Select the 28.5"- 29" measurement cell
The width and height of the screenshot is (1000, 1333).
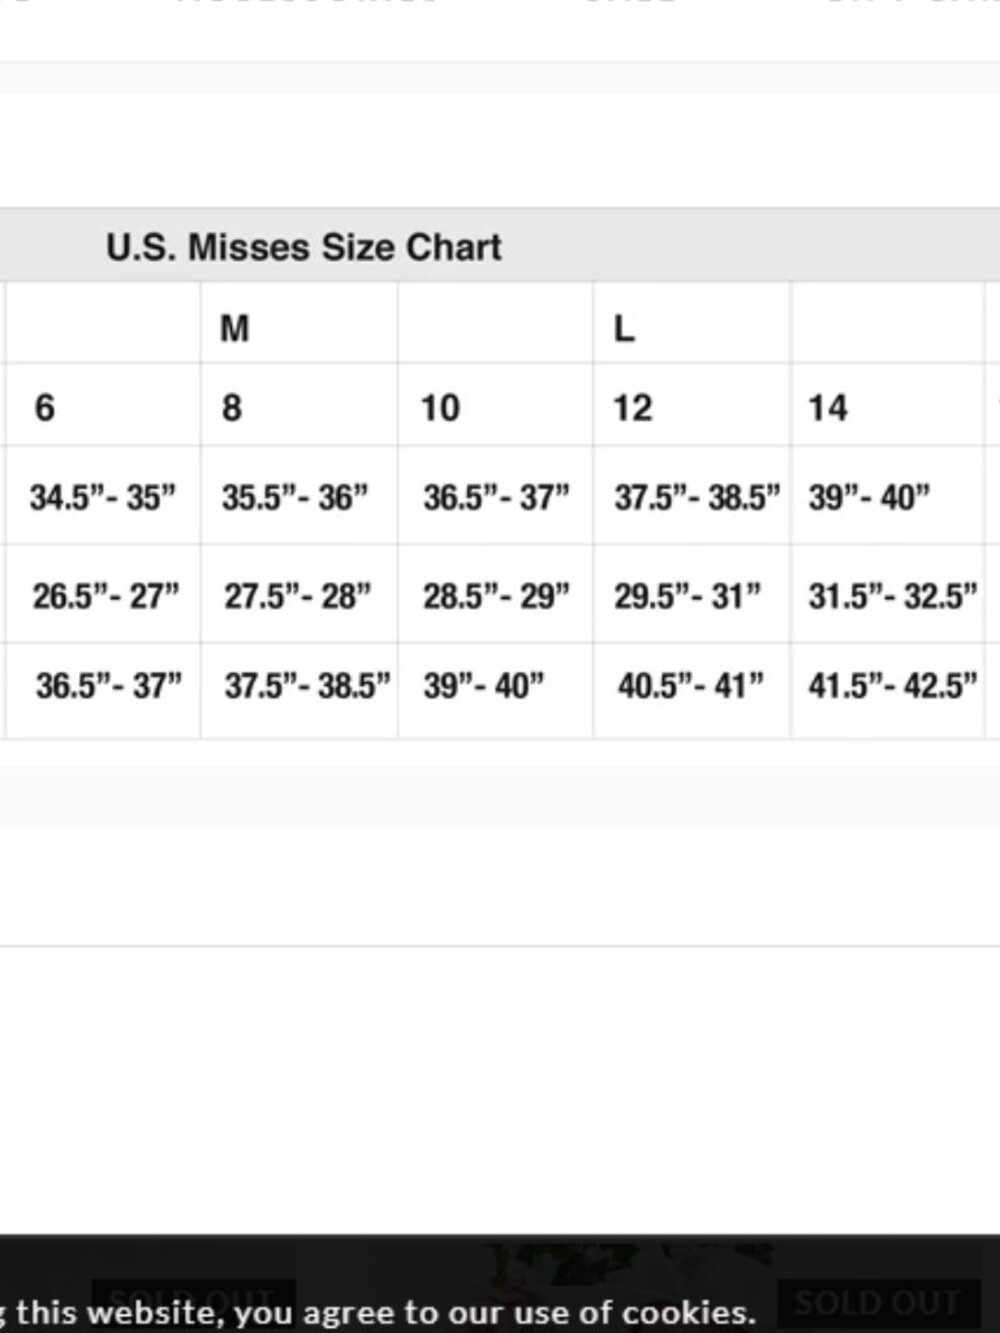(496, 595)
